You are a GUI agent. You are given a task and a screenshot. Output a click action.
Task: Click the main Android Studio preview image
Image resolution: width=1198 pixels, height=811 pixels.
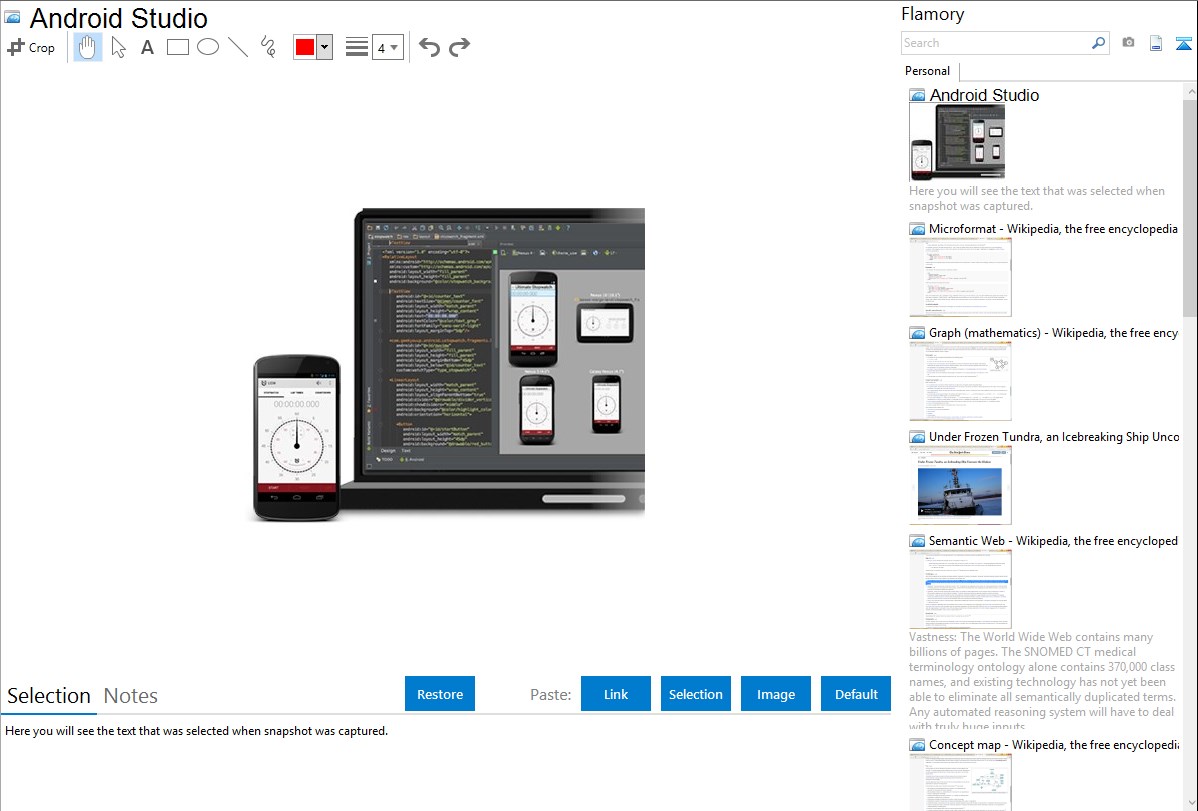[x=448, y=365]
